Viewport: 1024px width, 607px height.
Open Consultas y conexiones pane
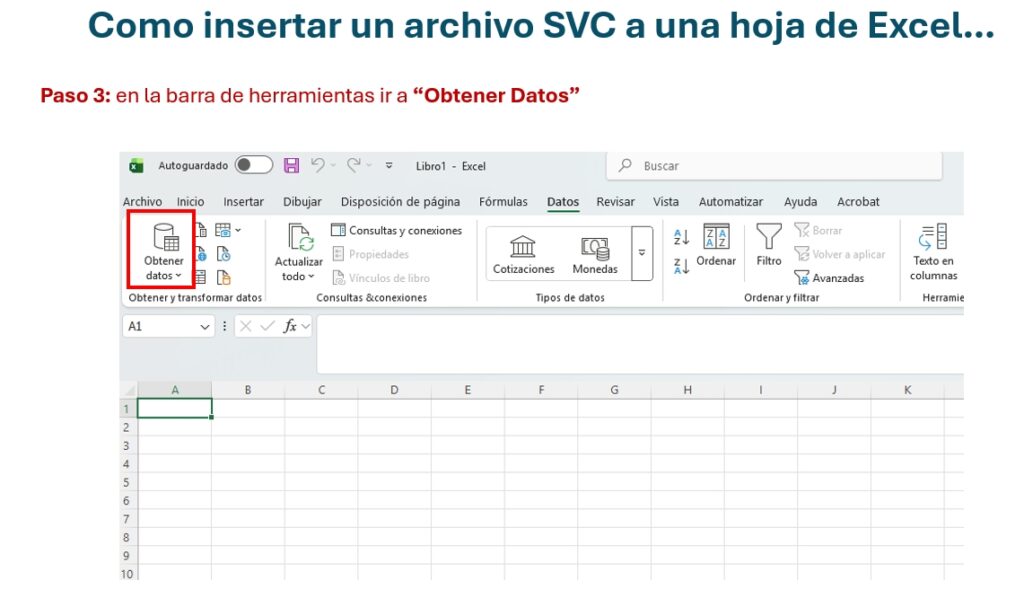pos(397,231)
